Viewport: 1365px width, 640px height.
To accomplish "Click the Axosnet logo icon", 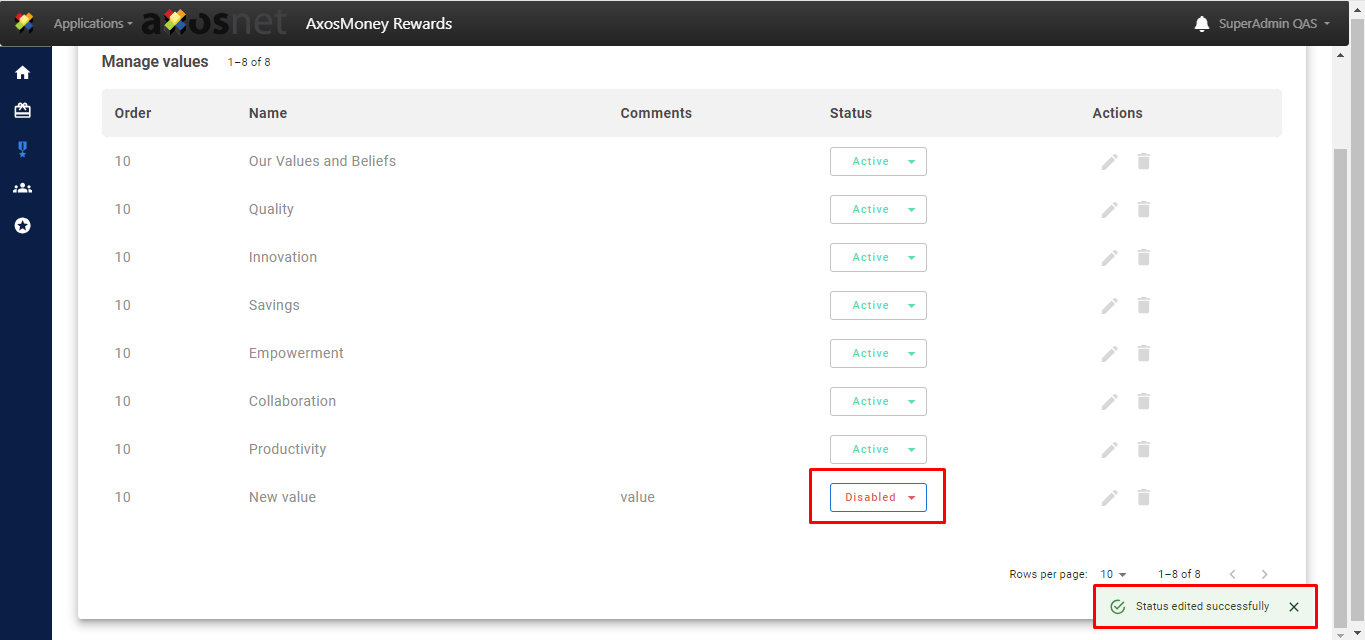I will point(24,23).
